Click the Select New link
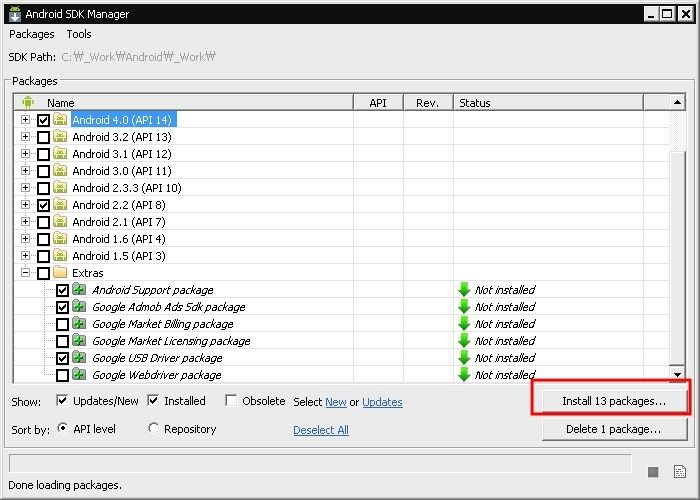700x500 pixels. pos(336,402)
